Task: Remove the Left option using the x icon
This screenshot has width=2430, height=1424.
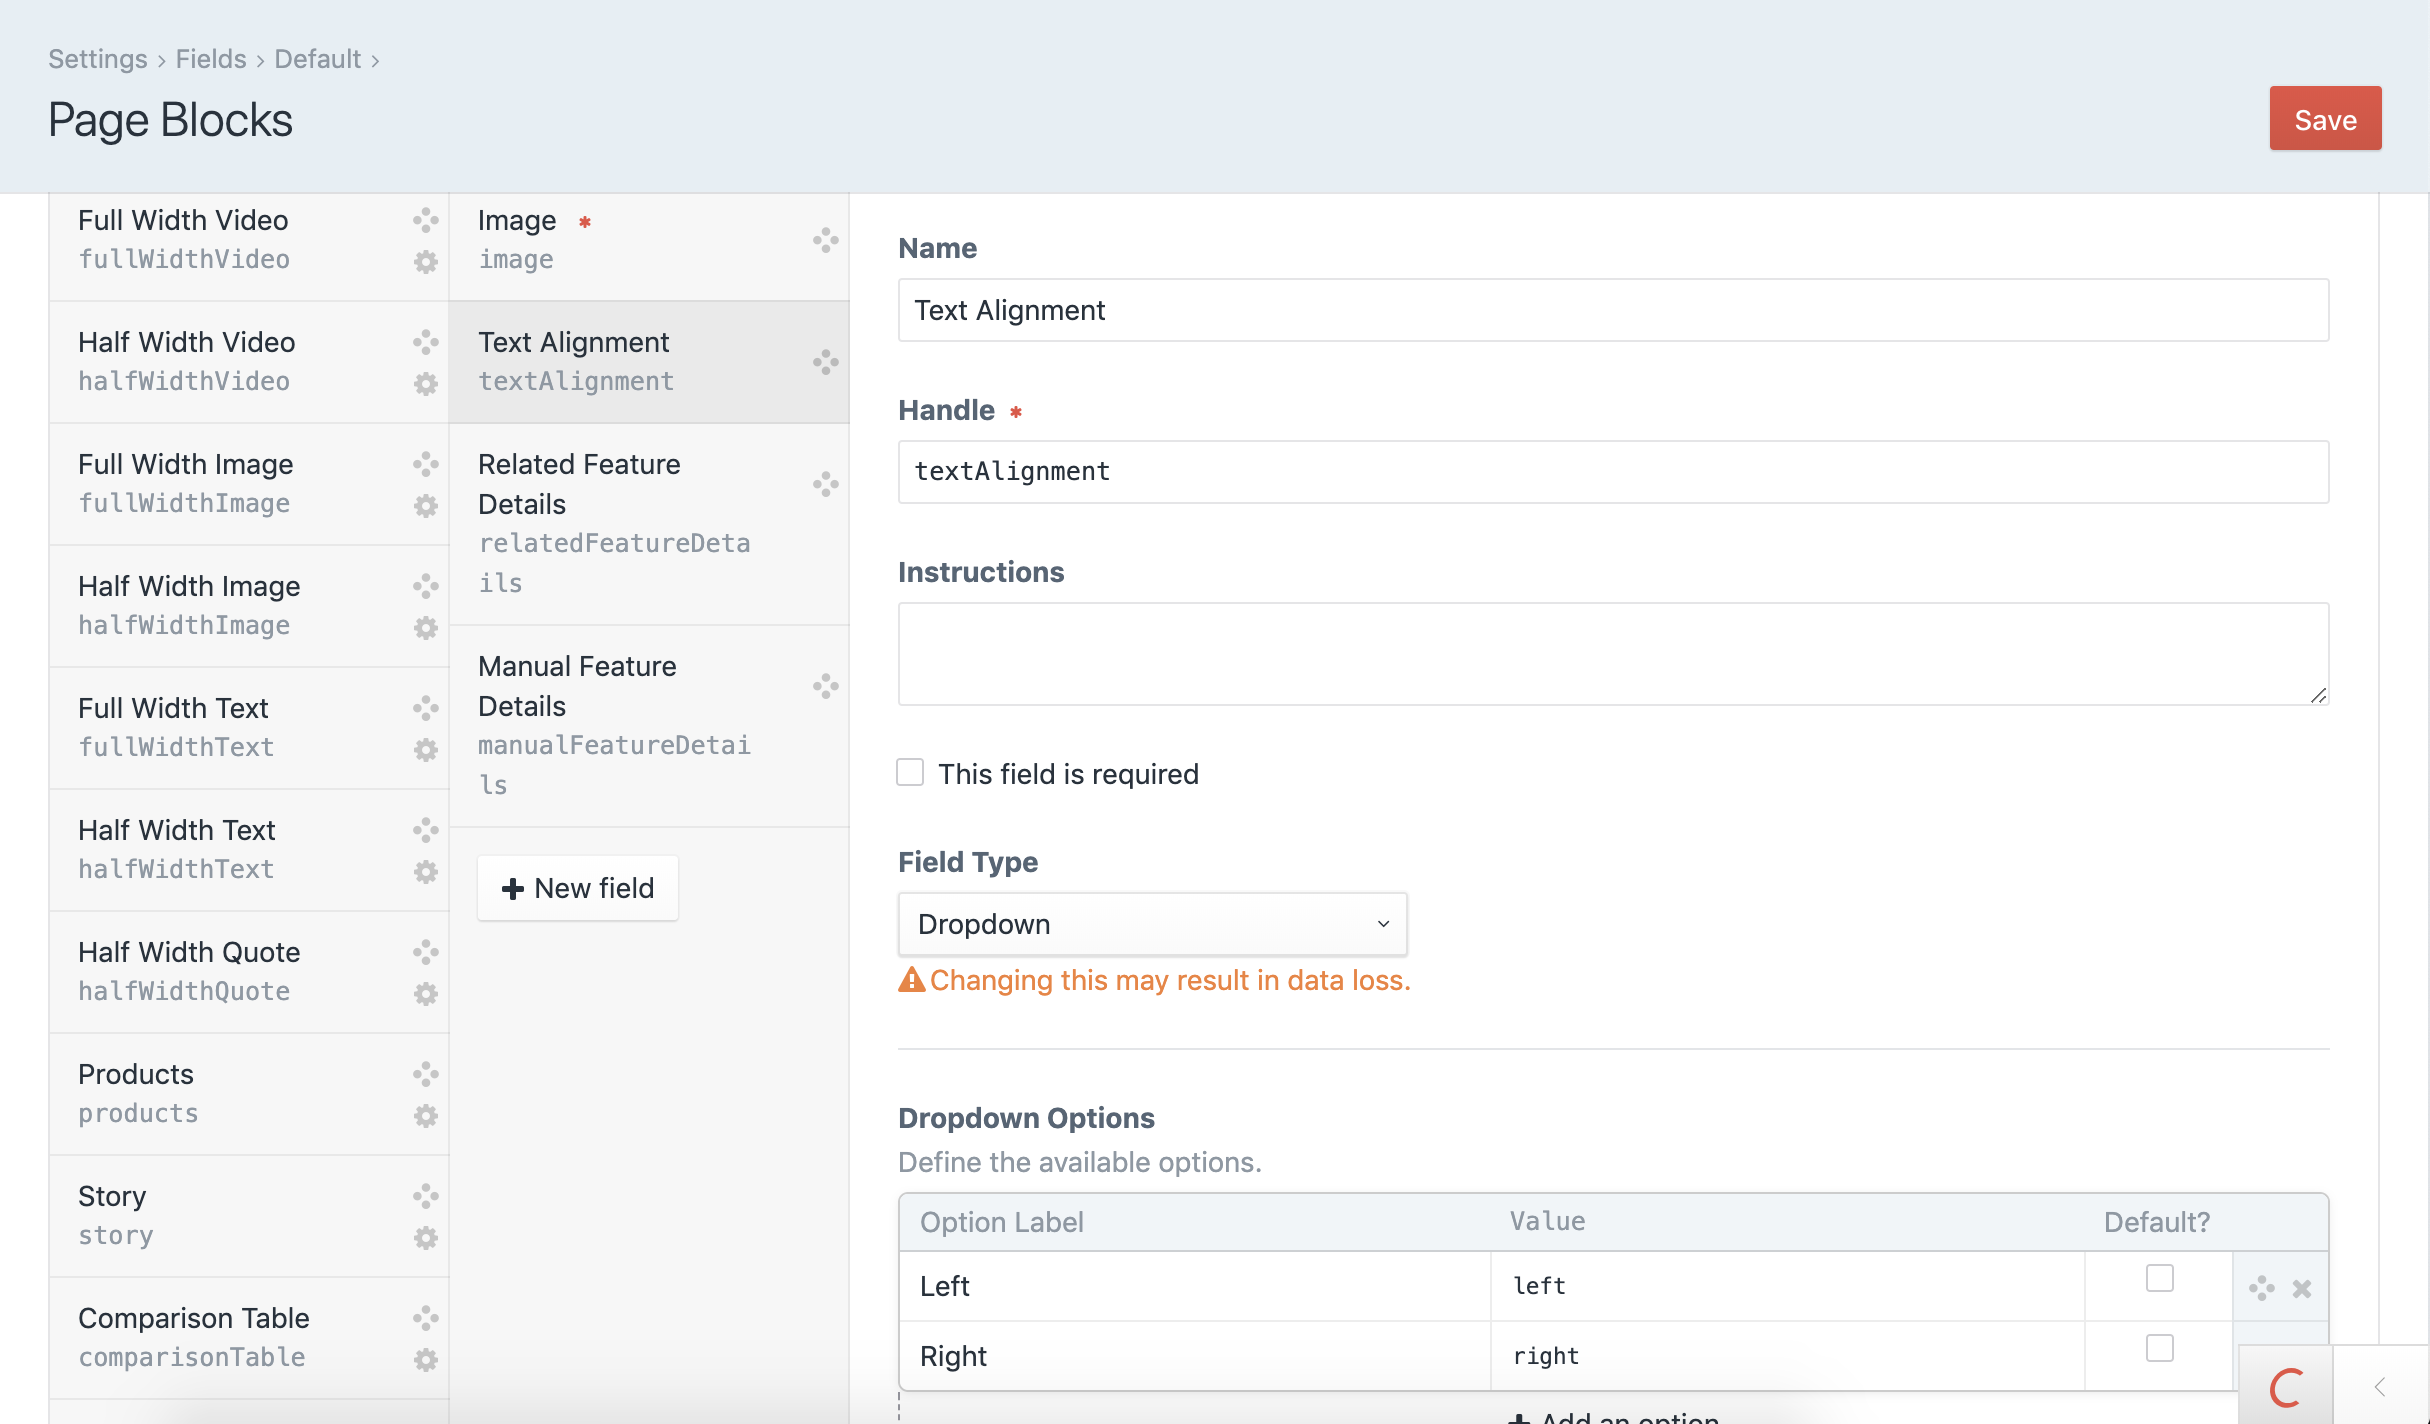Action: [x=2302, y=1289]
